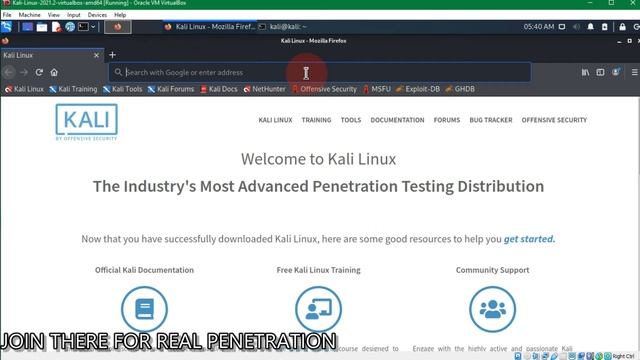The height and width of the screenshot is (360, 640).
Task: Click the 'Free Kali Linux Training' heading
Action: tap(318, 270)
